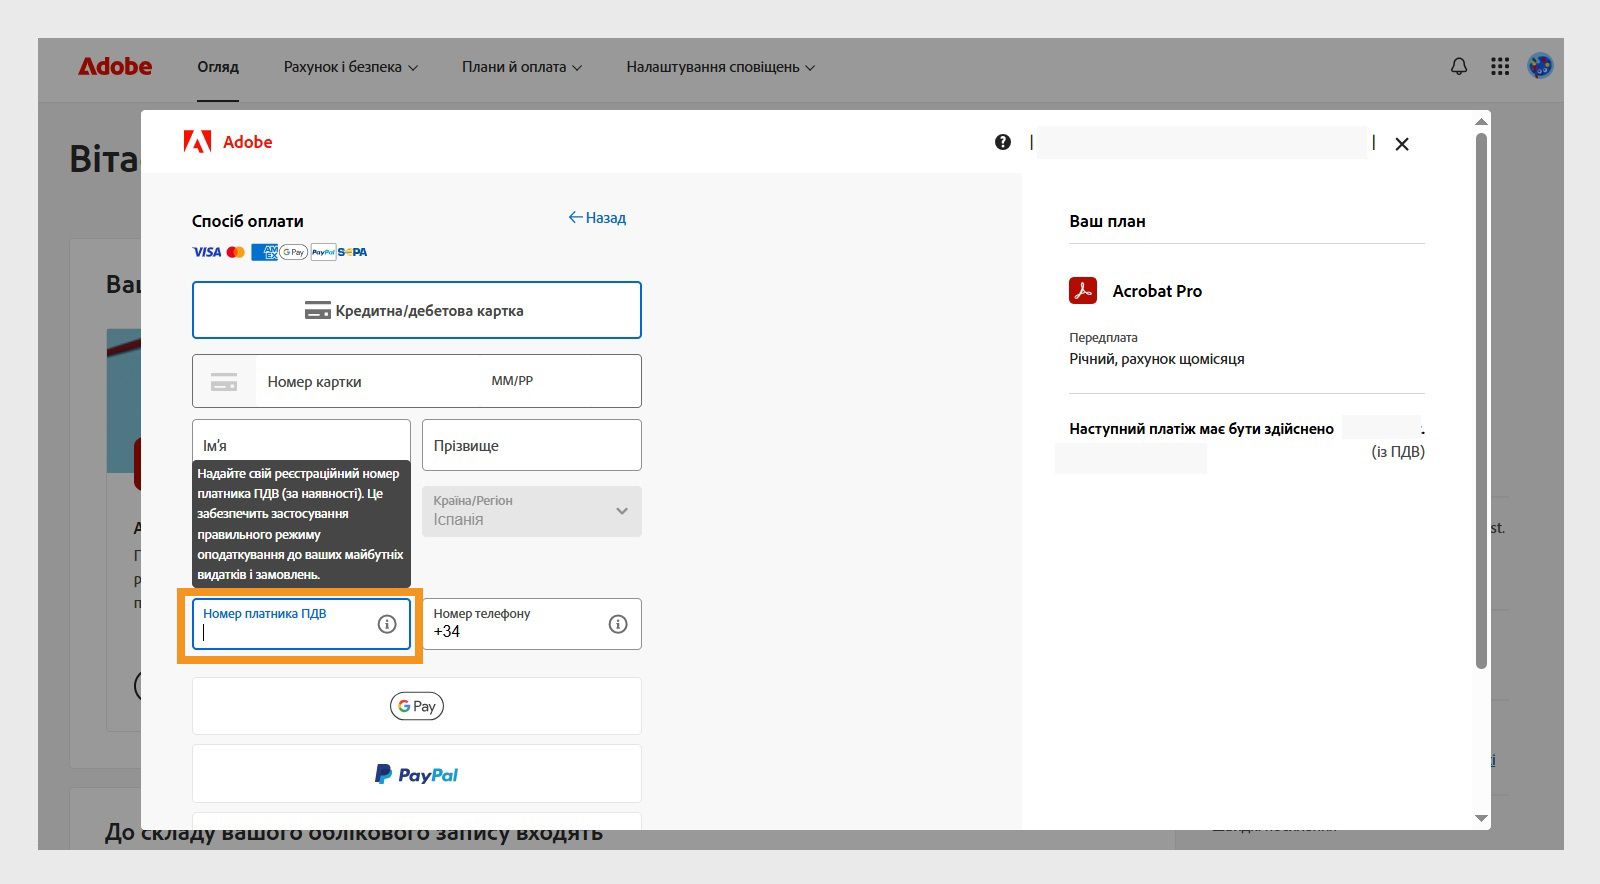The height and width of the screenshot is (884, 1600).
Task: Click the Спосіб оплати heading
Action: tap(248, 221)
